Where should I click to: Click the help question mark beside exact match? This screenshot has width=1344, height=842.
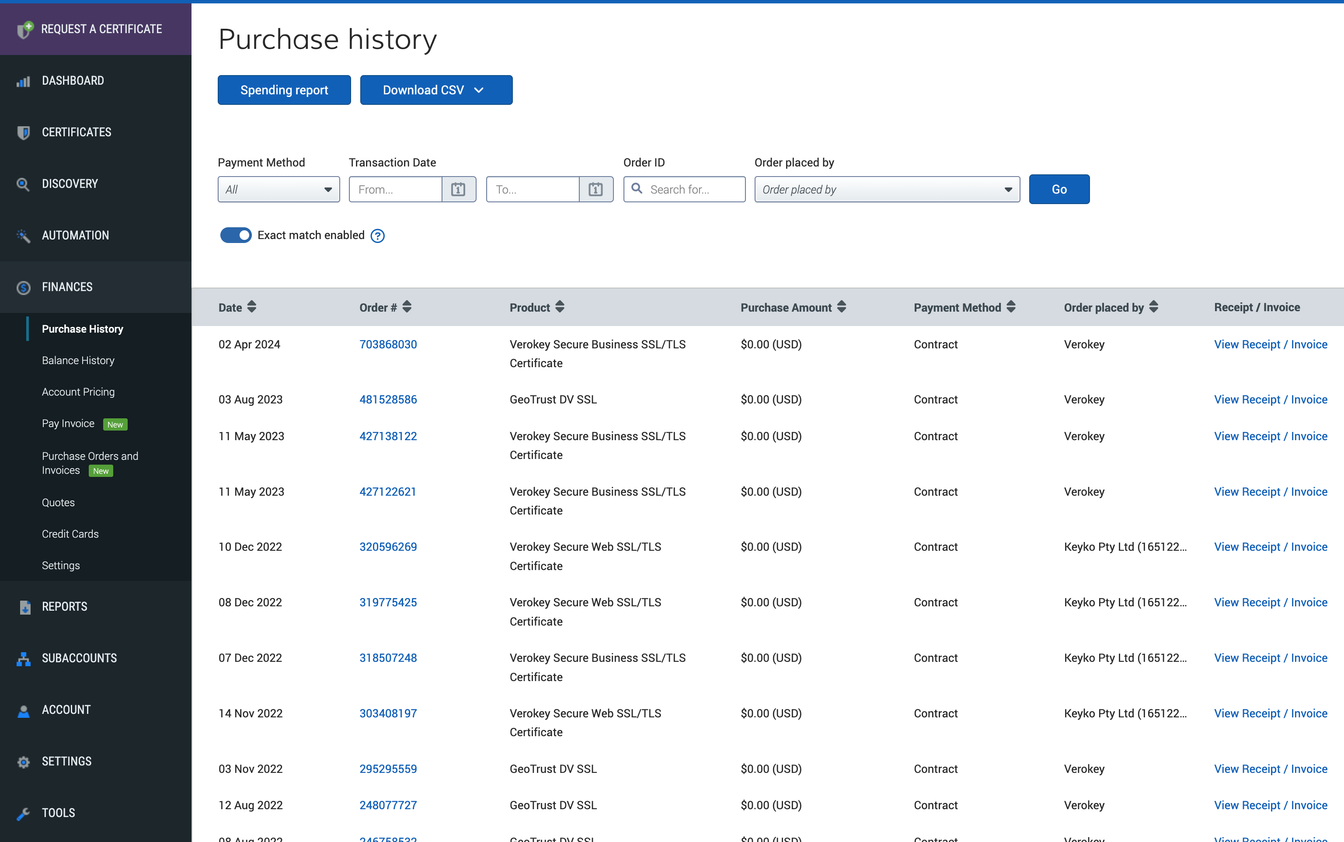click(377, 235)
